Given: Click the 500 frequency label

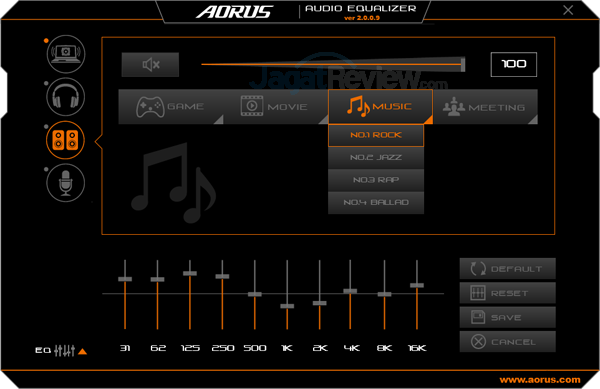Looking at the screenshot, I should 255,348.
